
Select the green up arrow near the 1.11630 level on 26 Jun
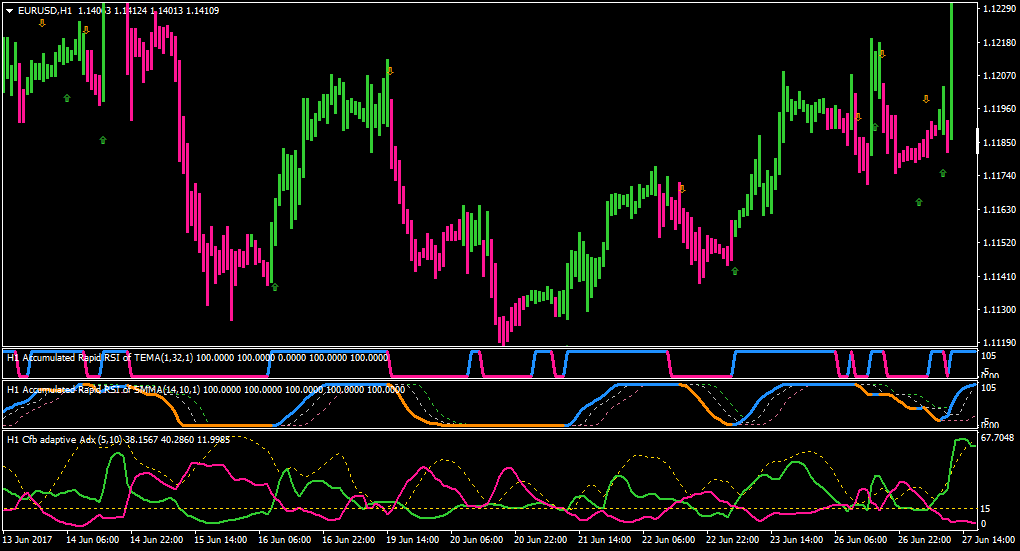pos(919,202)
